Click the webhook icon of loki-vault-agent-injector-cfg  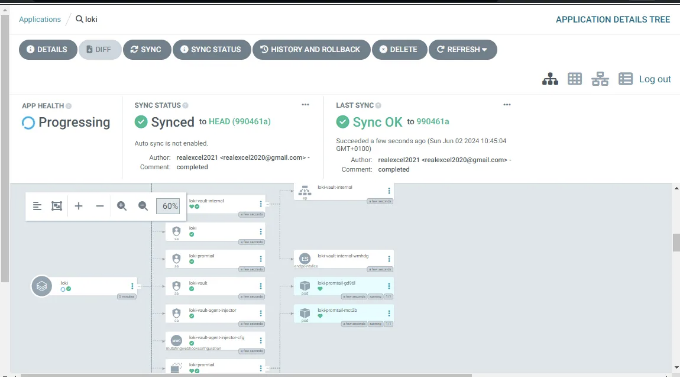pyautogui.click(x=177, y=341)
